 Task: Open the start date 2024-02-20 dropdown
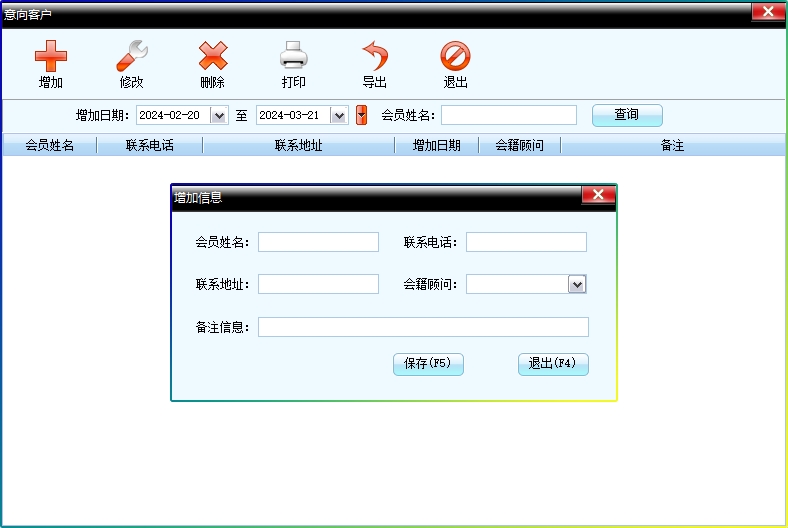[x=219, y=116]
